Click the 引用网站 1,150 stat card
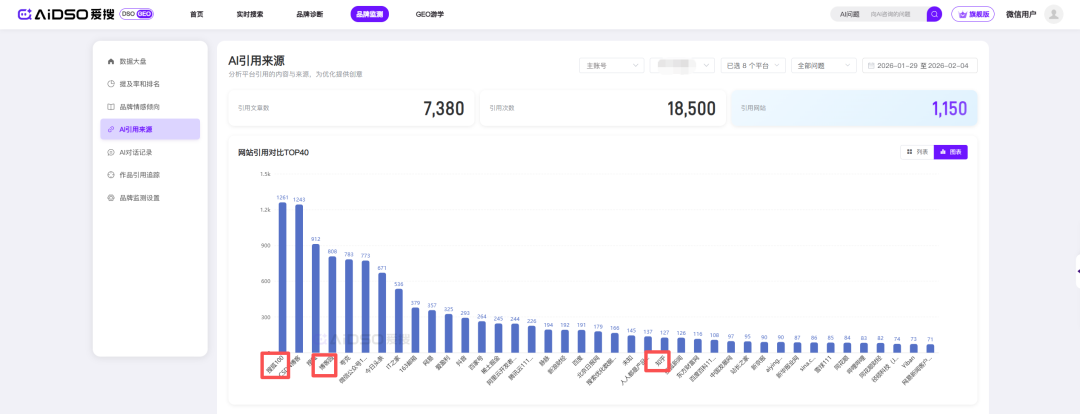This screenshot has height=414, width=1080. click(x=853, y=108)
